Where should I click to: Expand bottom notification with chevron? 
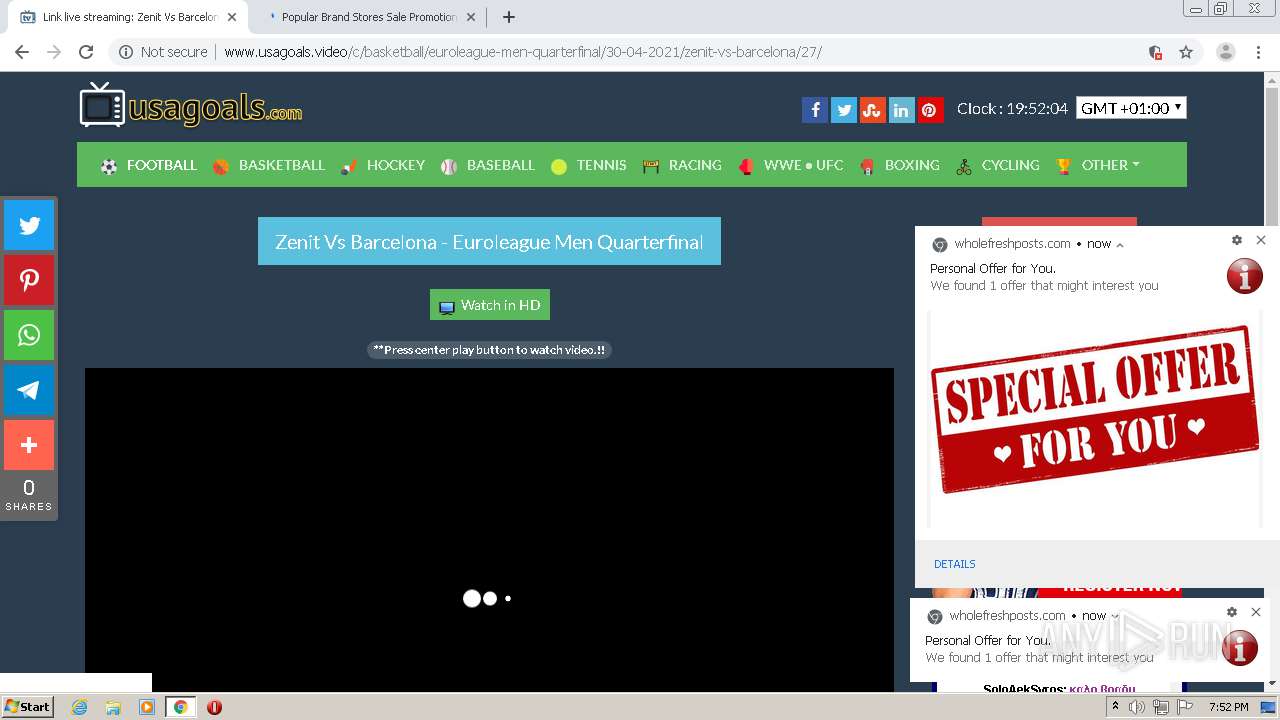pyautogui.click(x=1115, y=616)
